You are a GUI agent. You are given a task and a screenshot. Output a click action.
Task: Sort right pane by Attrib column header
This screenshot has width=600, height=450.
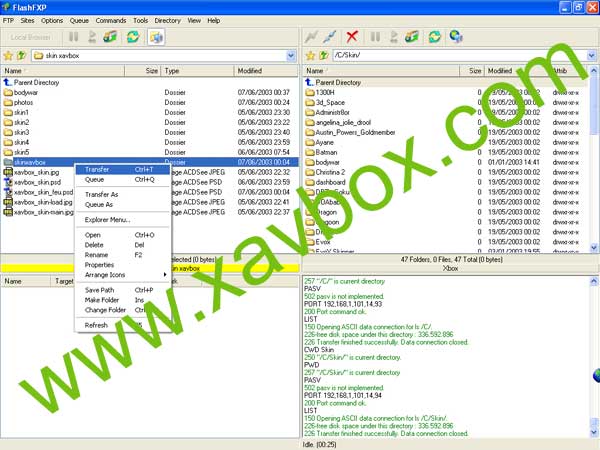coord(567,71)
